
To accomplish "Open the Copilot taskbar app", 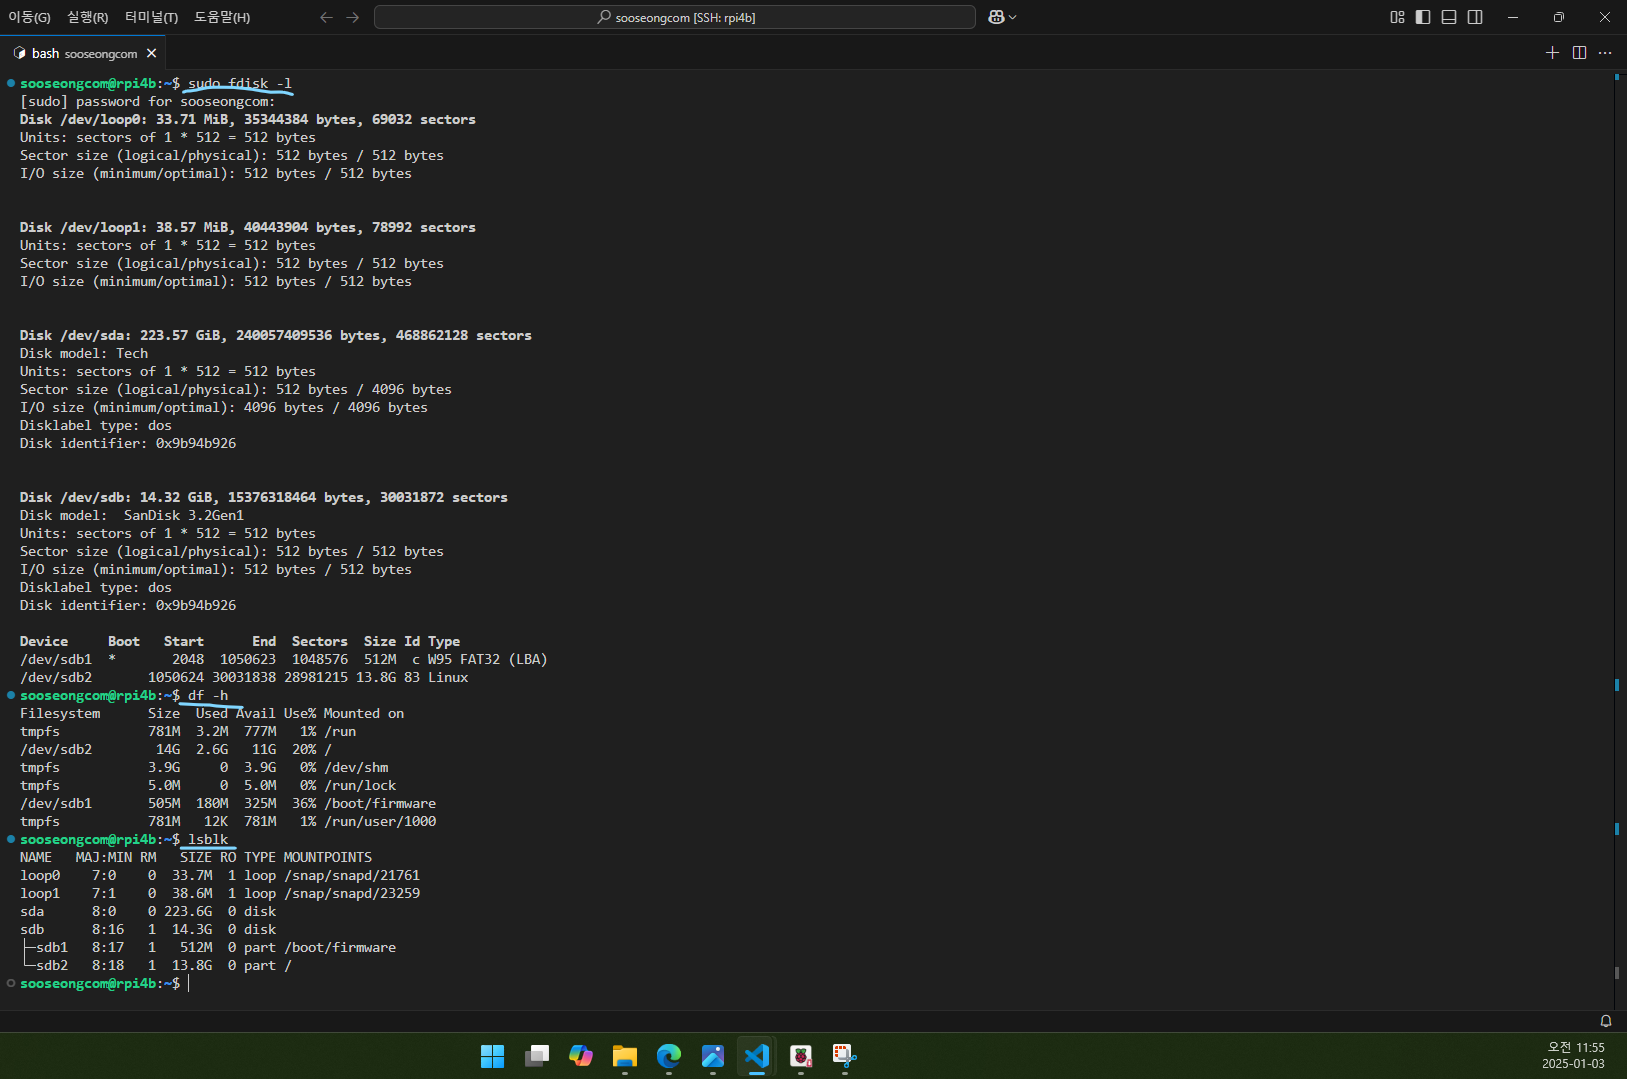I will pyautogui.click(x=581, y=1056).
